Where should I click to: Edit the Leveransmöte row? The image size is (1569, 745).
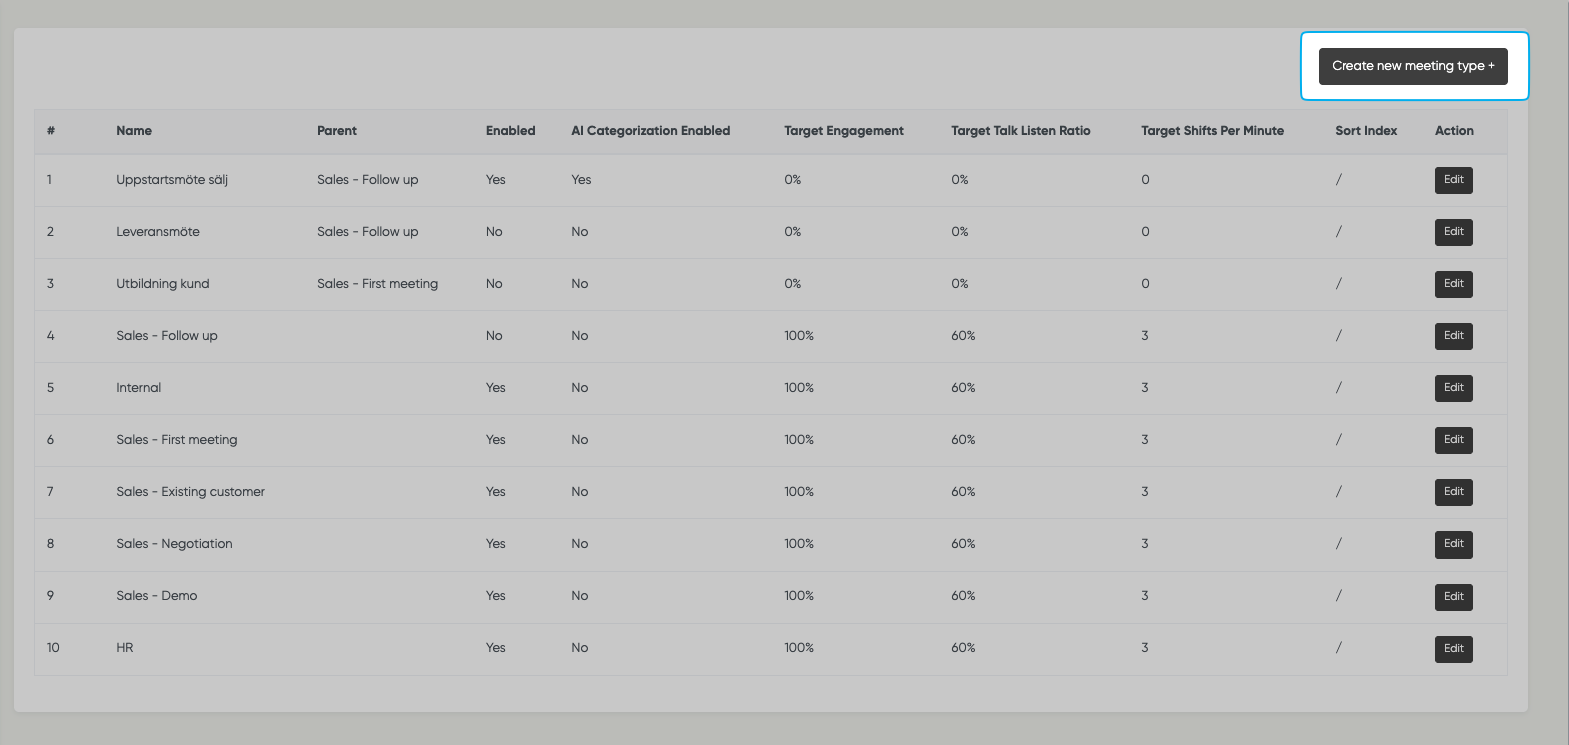click(1453, 232)
